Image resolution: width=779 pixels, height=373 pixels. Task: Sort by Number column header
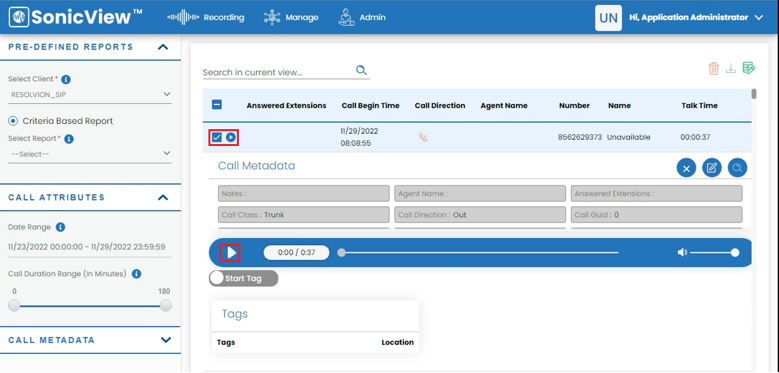(574, 105)
